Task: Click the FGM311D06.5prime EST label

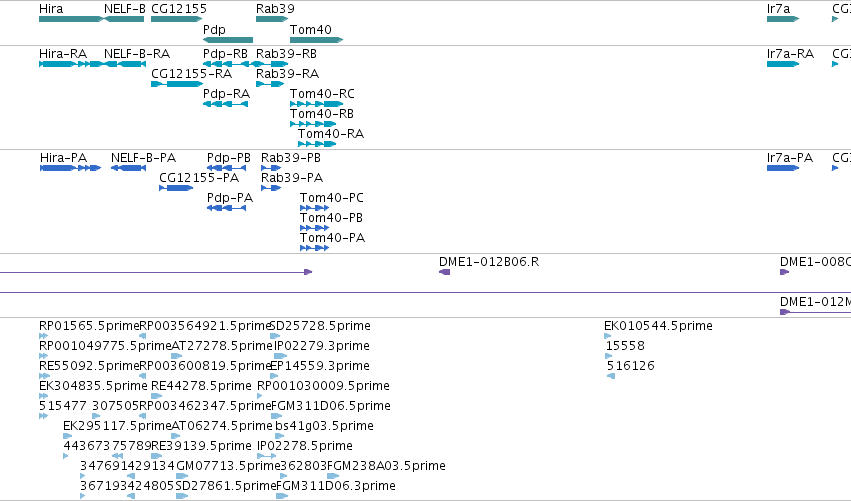Action: tap(331, 407)
